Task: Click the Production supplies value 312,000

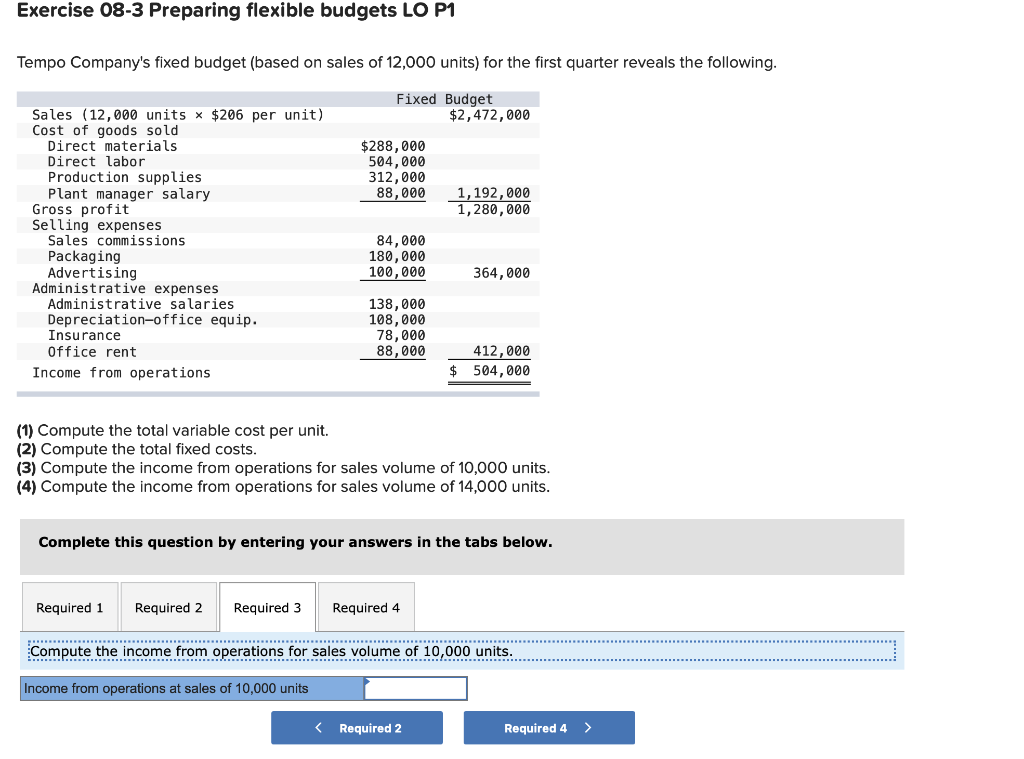Action: (397, 178)
